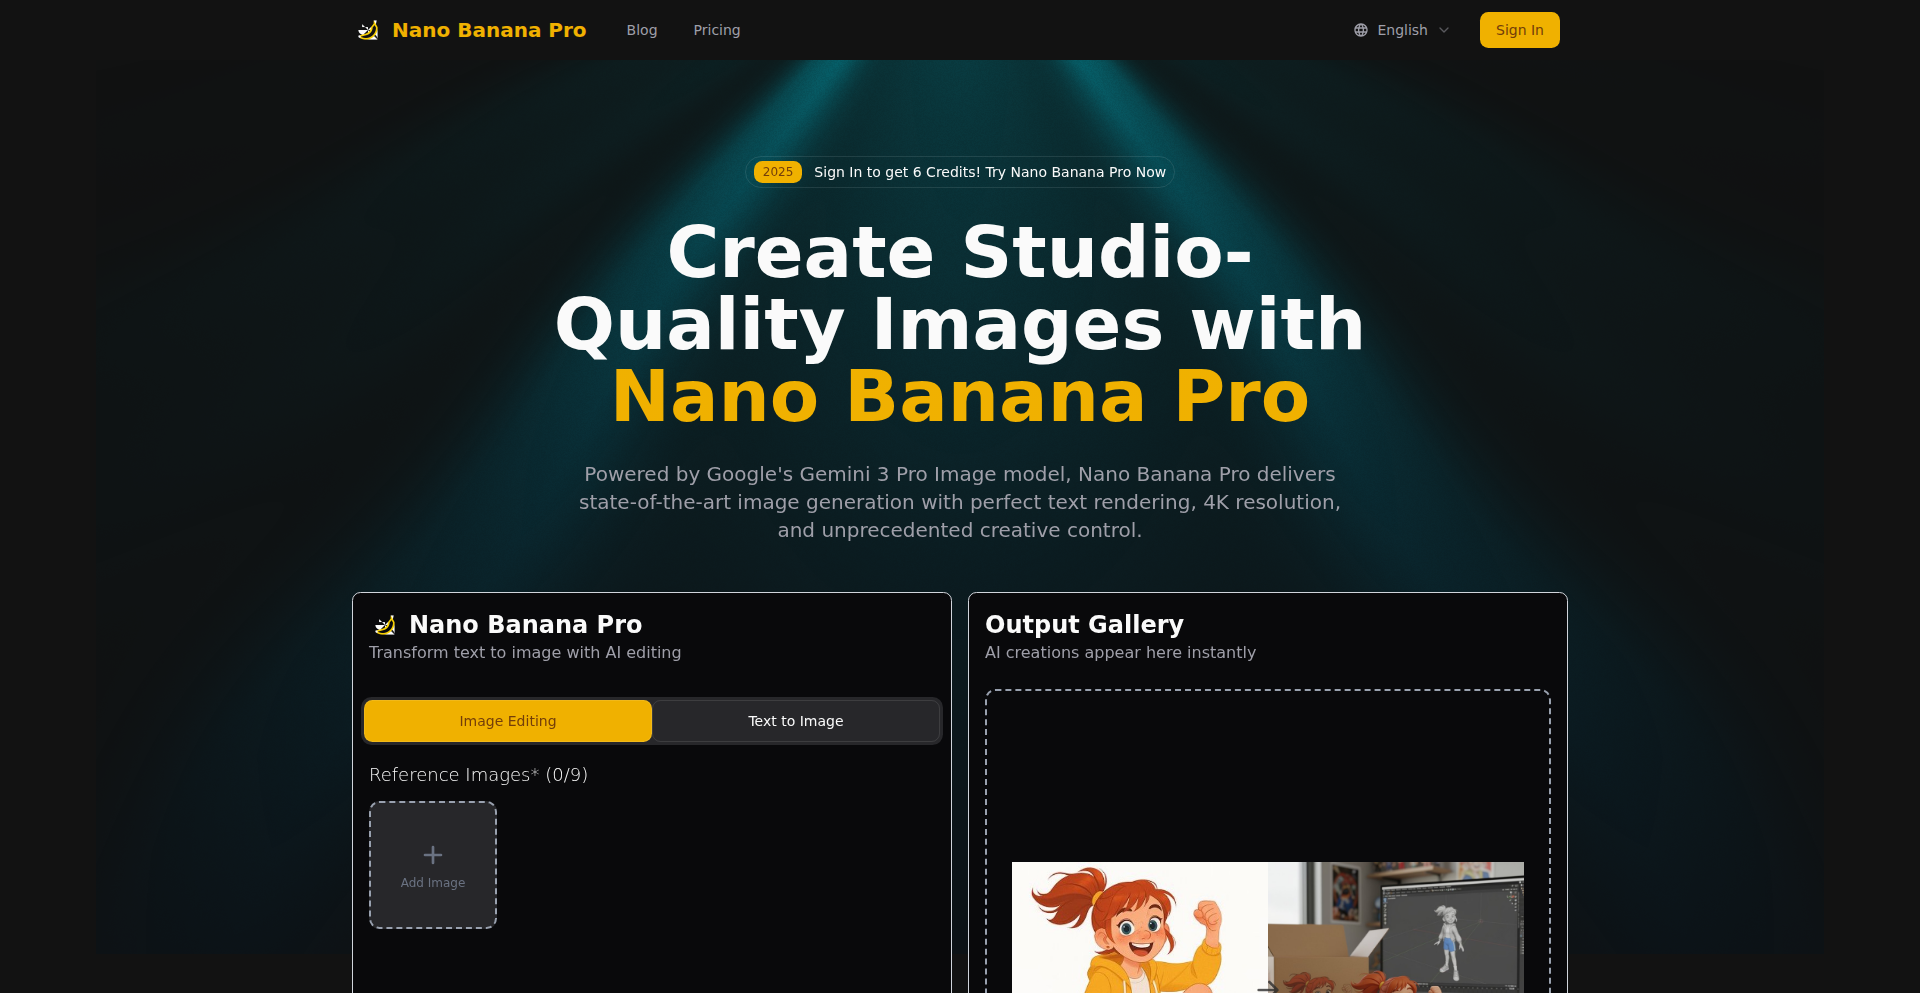Open the cartoon girl sample image
Viewport: 1920px width, 993px height.
[x=1140, y=927]
